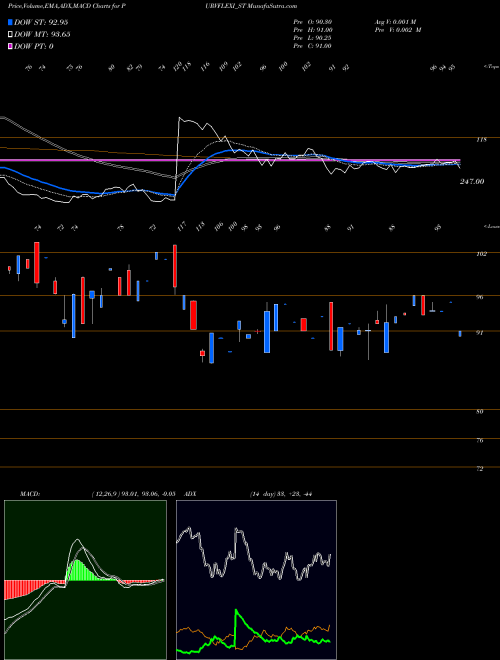This screenshot has height=660, width=500.
Task: Click the magenta DOW PT legend swatch
Action: (11, 46)
